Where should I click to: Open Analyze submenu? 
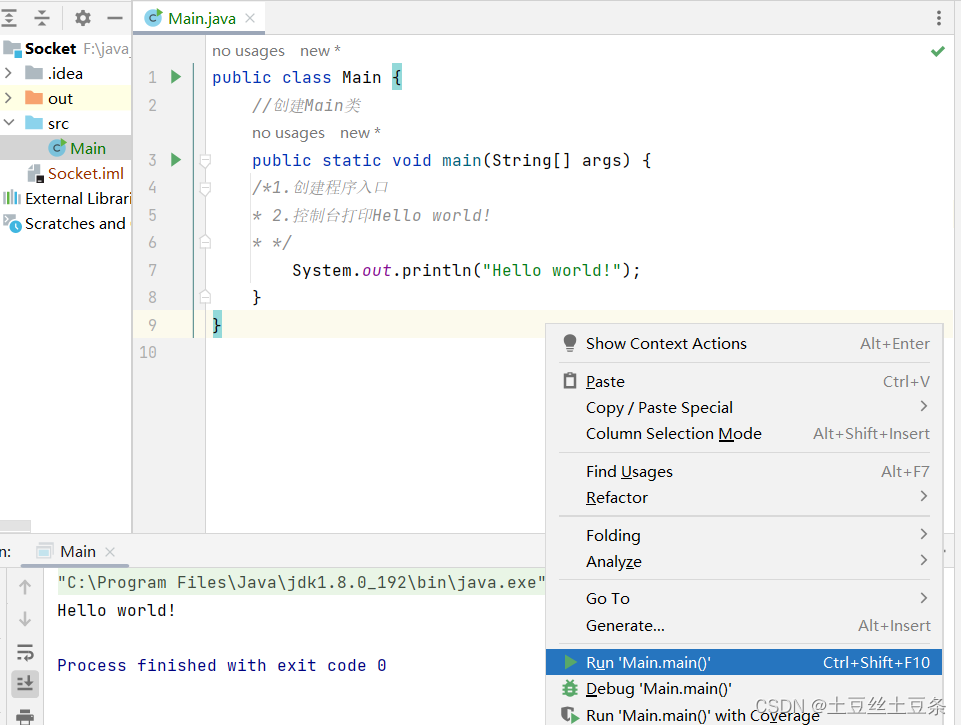(743, 561)
